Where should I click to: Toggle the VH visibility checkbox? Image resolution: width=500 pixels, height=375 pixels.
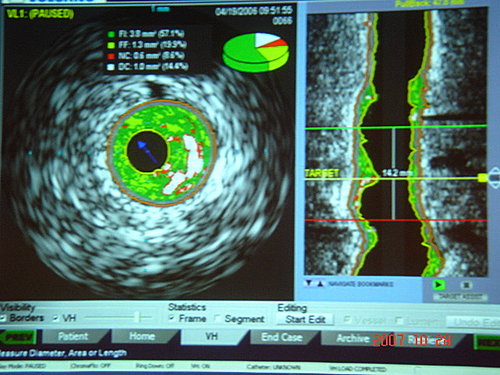point(56,318)
